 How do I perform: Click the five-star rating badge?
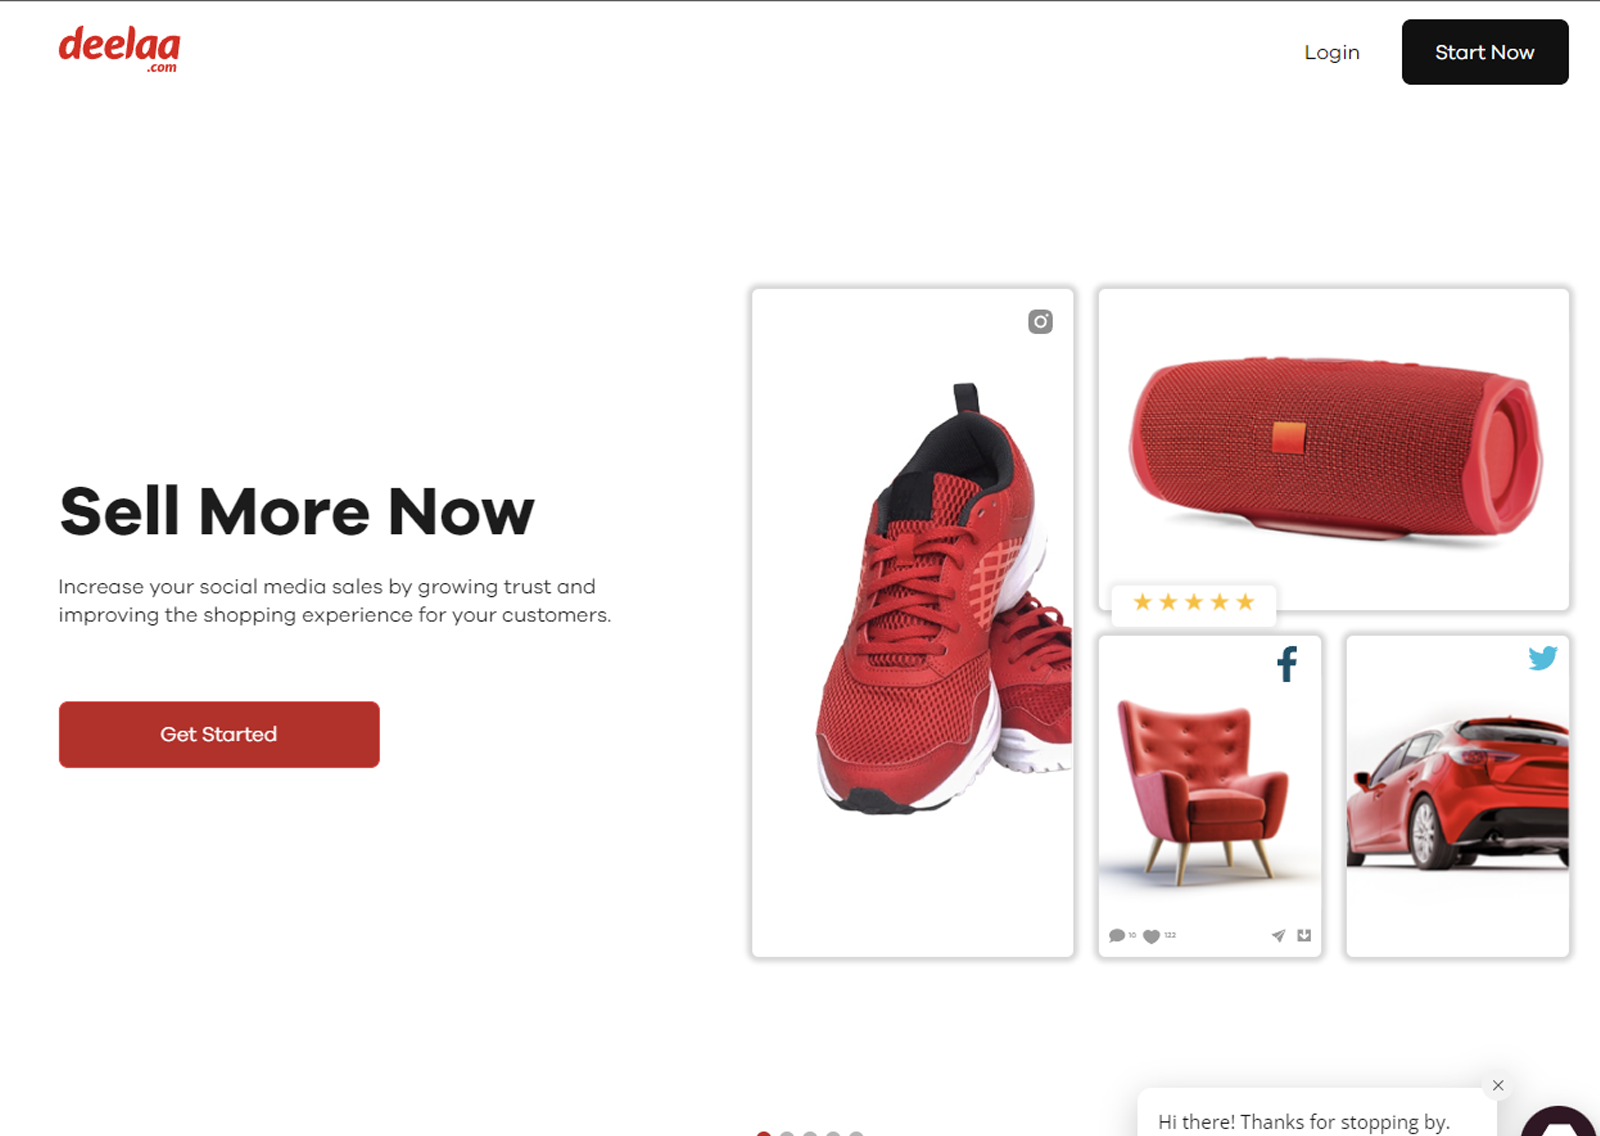[1194, 602]
